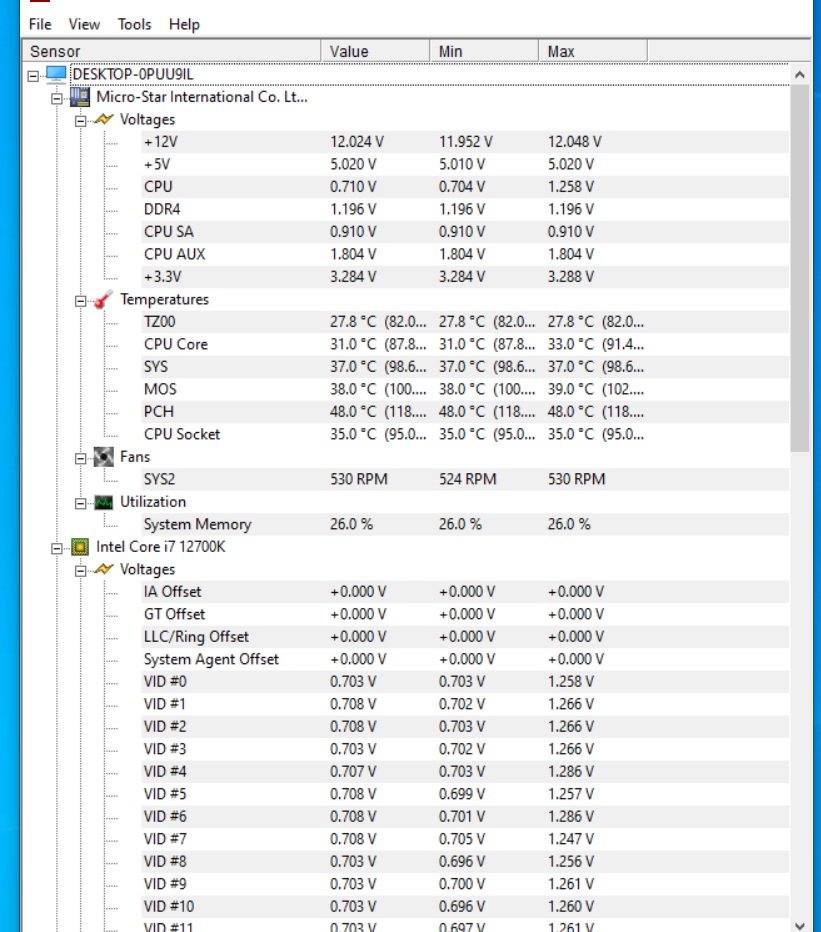
Task: Collapse the Micro-Star International node
Action: (x=56, y=99)
